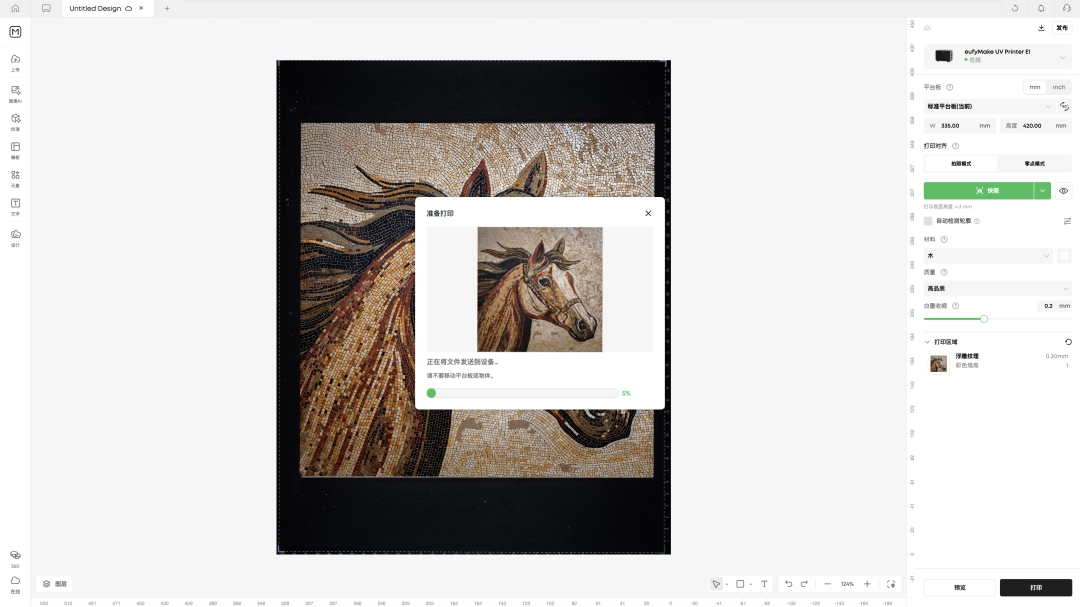Open the Design (设计) sidebar tool
The height and width of the screenshot is (607, 1080).
click(x=15, y=238)
